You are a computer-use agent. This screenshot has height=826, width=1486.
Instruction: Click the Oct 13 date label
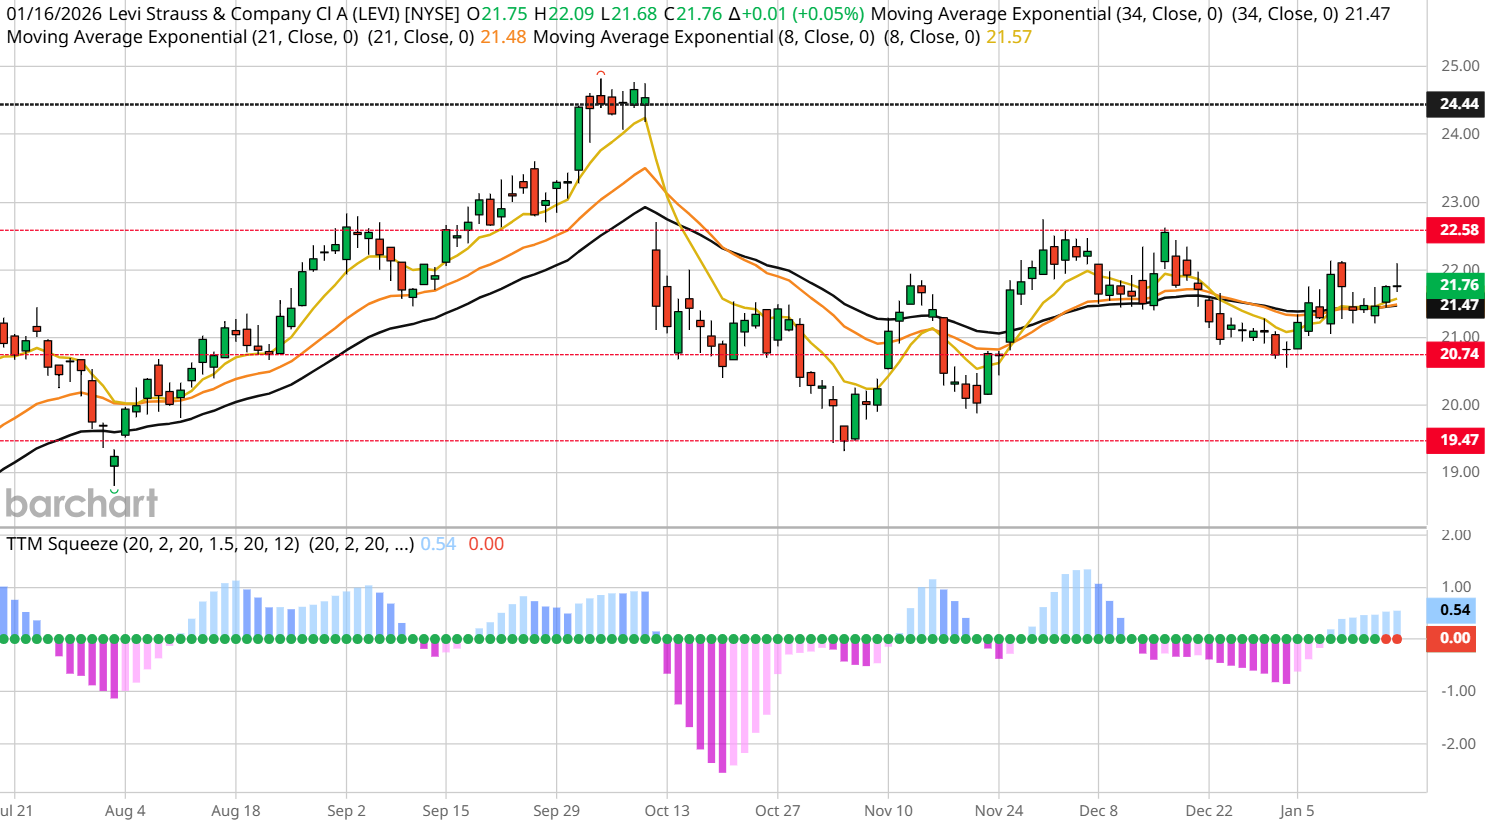(667, 811)
